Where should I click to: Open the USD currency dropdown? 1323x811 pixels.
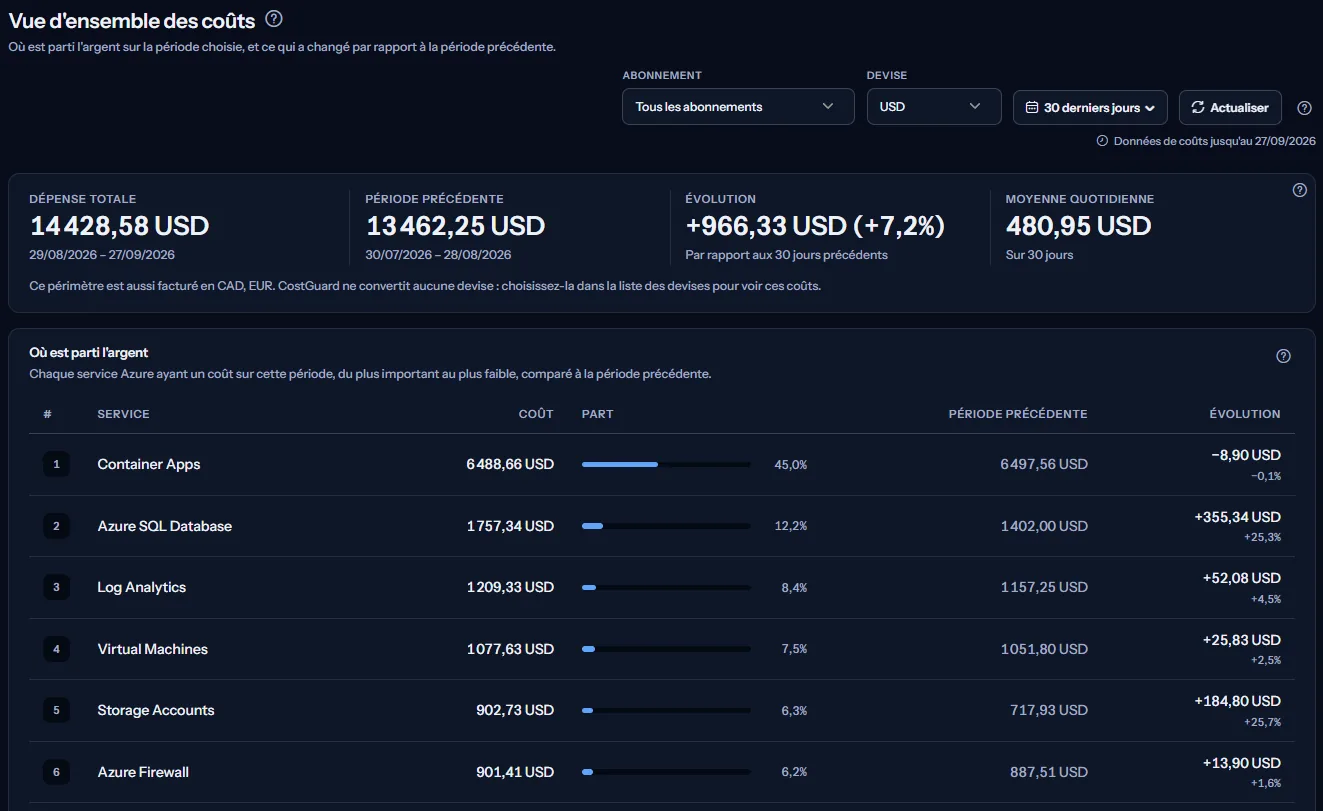[934, 107]
